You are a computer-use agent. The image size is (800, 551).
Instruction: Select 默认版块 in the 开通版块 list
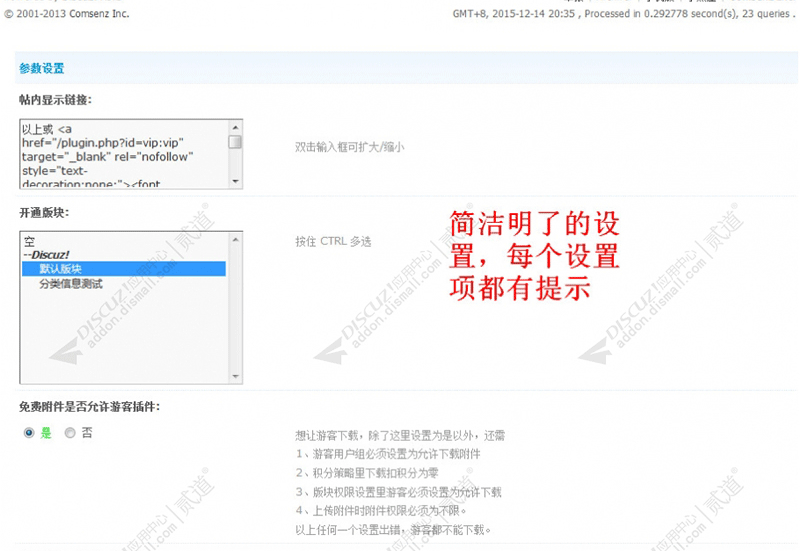click(x=124, y=269)
